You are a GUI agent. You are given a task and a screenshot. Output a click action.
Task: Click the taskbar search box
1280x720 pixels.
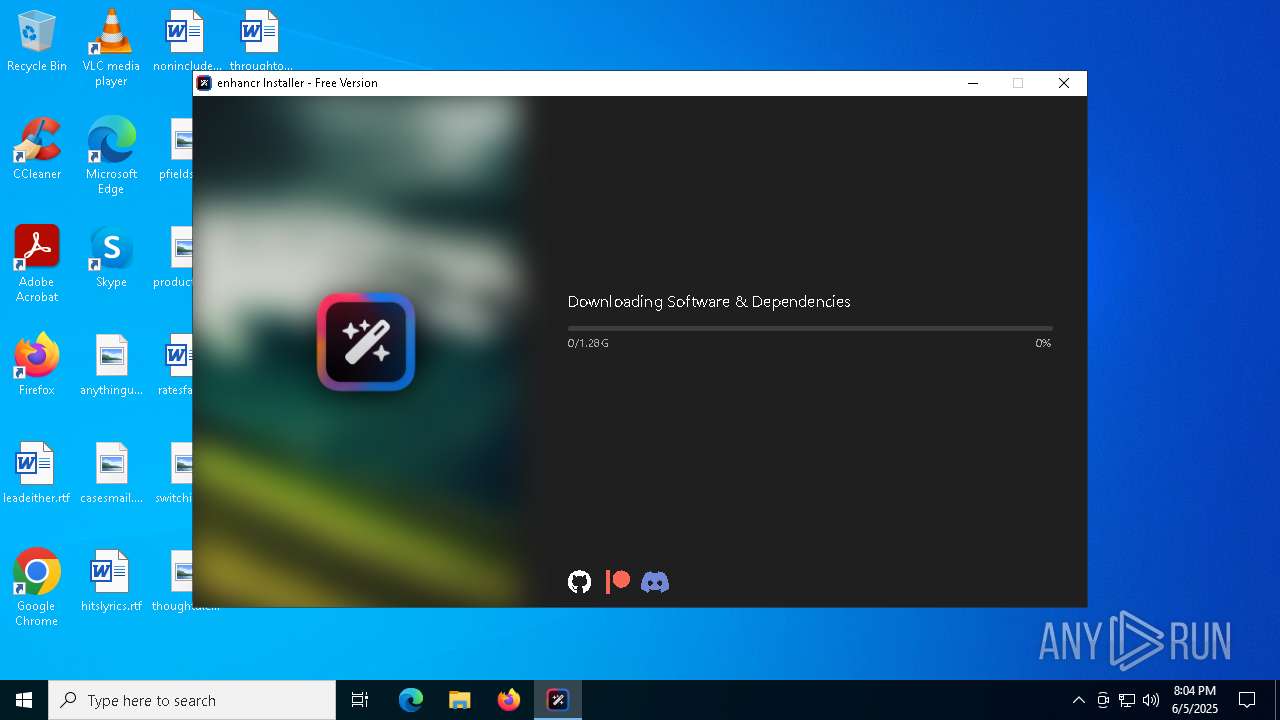(192, 700)
